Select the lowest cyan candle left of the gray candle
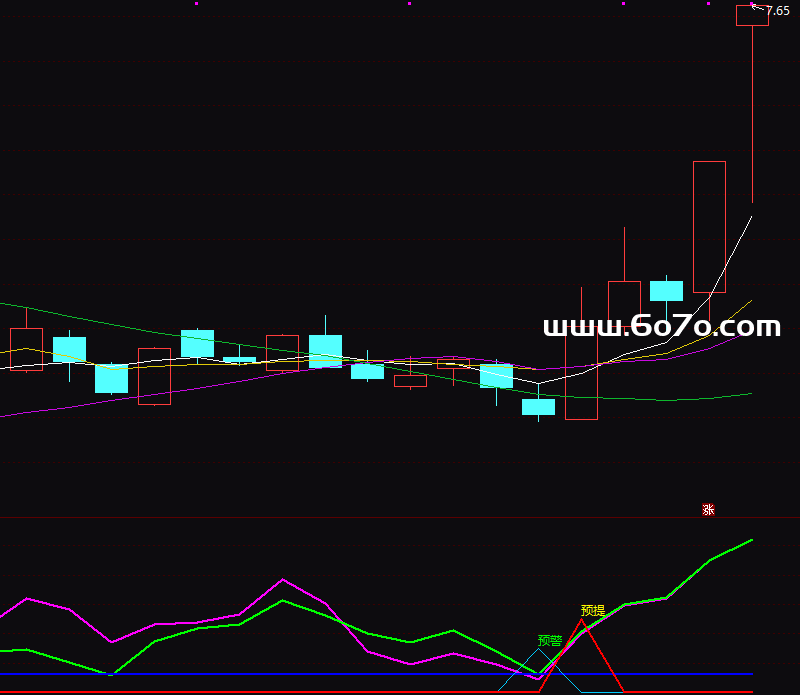 tap(538, 407)
